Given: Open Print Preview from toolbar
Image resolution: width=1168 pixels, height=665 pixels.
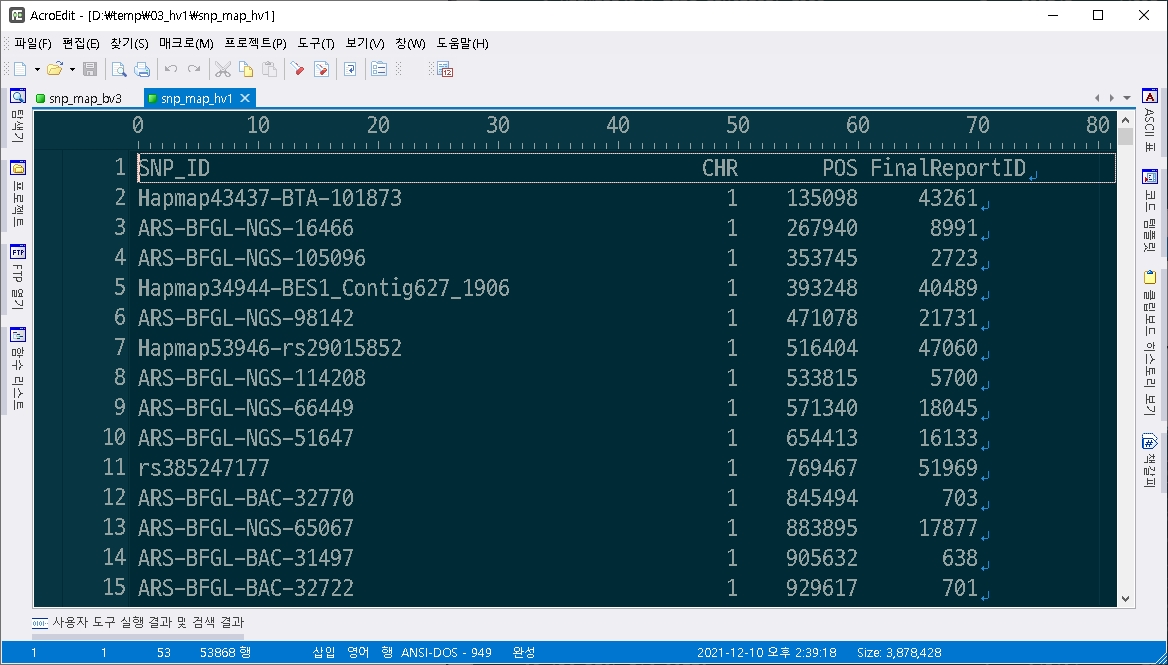Looking at the screenshot, I should point(119,69).
